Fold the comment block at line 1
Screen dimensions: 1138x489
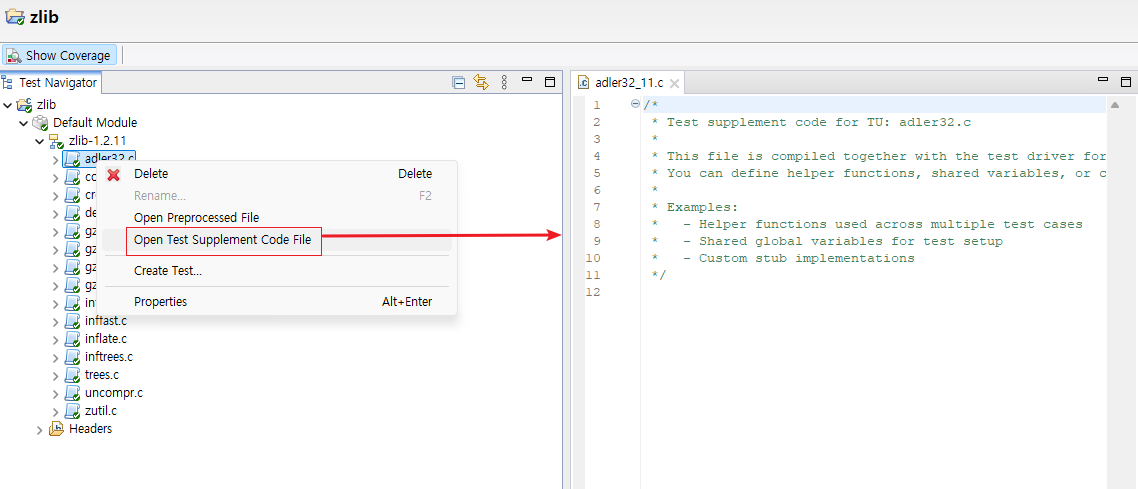[x=636, y=104]
